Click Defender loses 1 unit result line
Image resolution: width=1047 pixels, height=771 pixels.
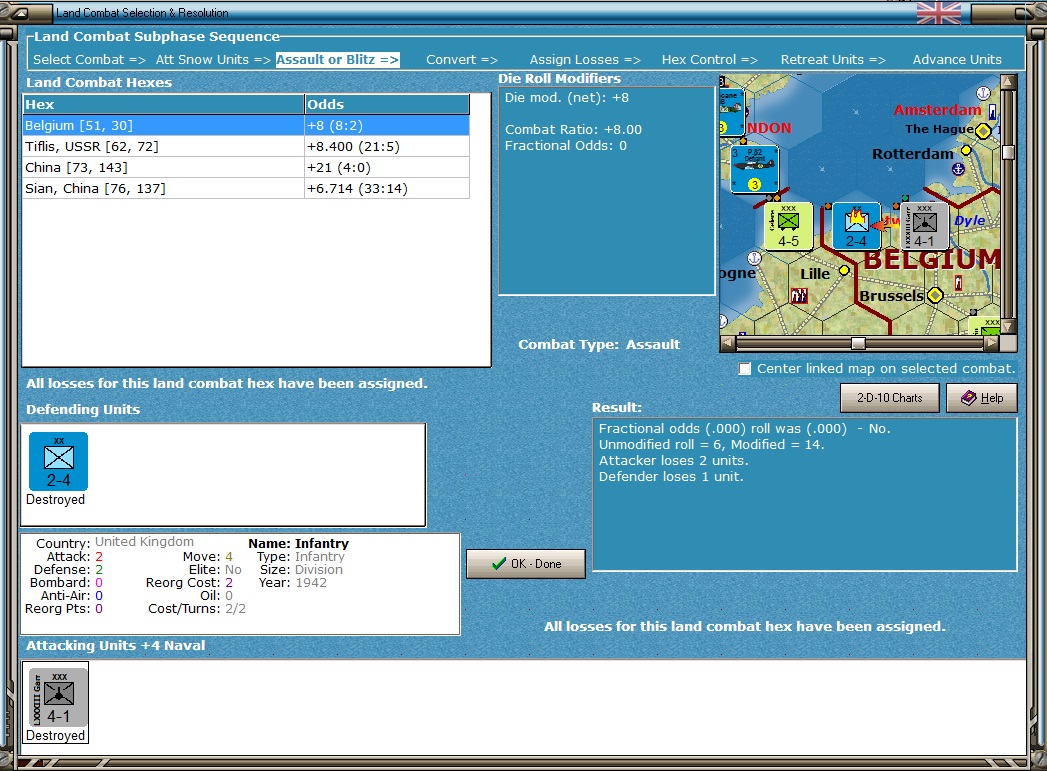click(670, 477)
